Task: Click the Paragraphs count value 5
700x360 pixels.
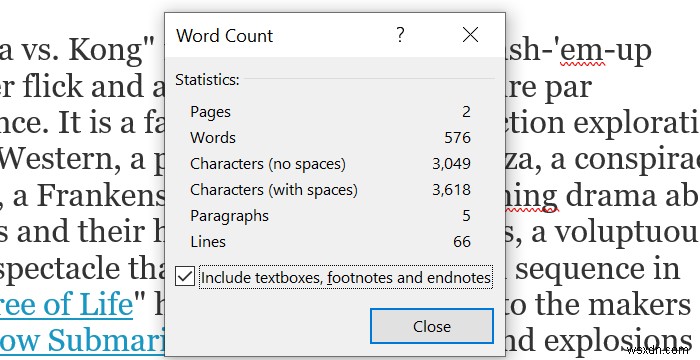Action: (467, 216)
